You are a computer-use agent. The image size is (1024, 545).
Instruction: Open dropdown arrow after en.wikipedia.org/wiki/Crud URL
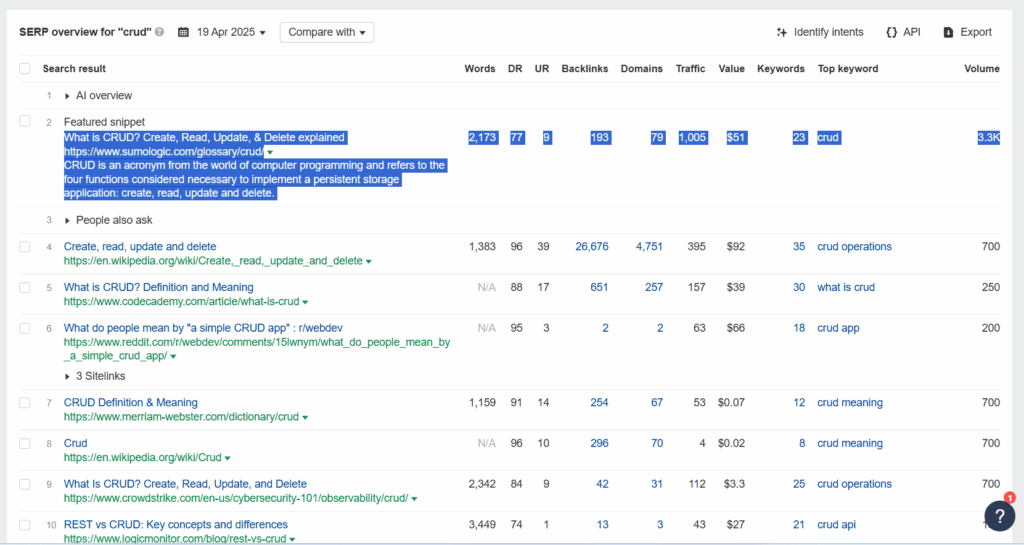click(228, 458)
